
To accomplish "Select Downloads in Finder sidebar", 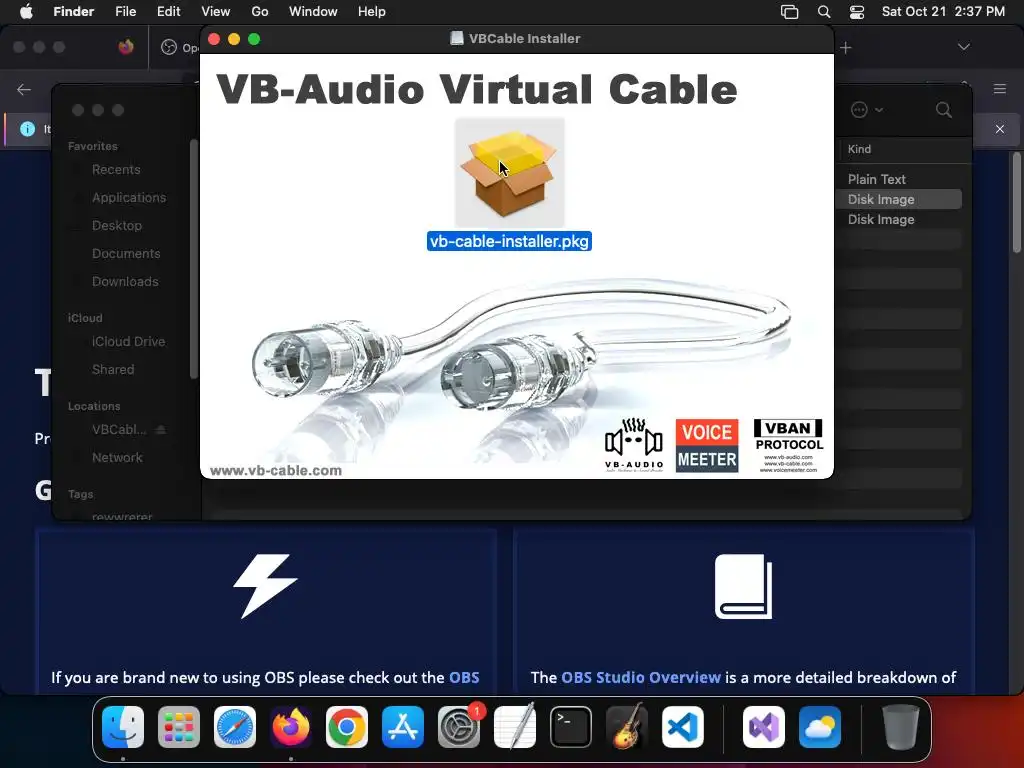I will click(x=125, y=281).
